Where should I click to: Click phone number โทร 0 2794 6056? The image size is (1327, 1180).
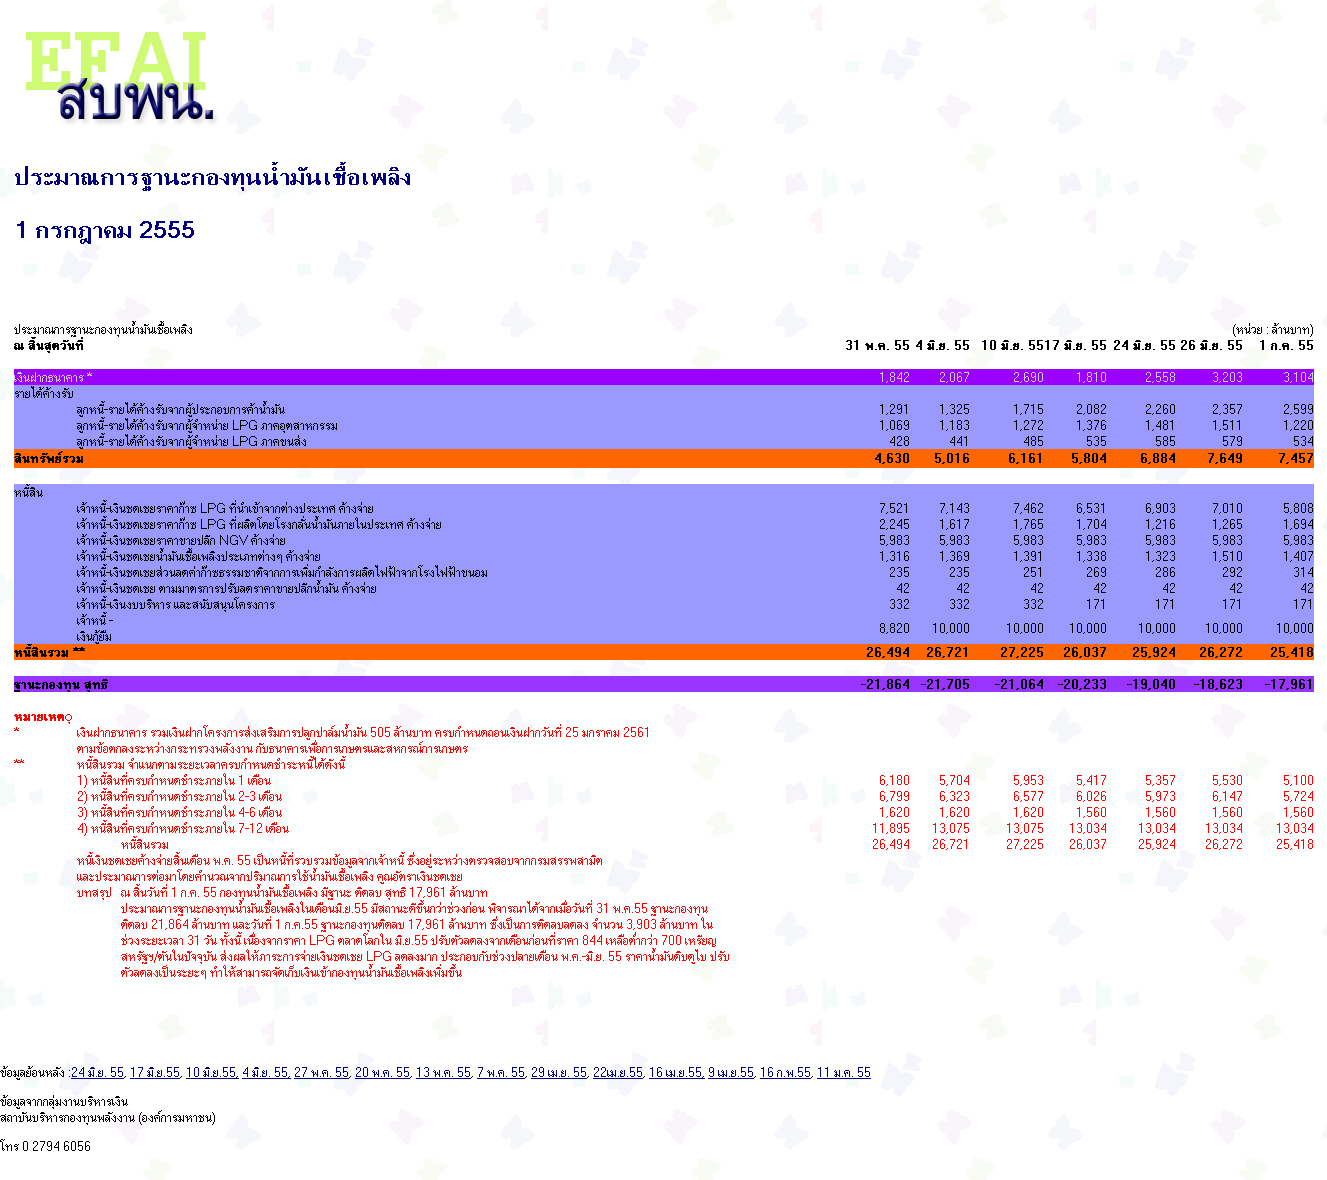point(46,1147)
